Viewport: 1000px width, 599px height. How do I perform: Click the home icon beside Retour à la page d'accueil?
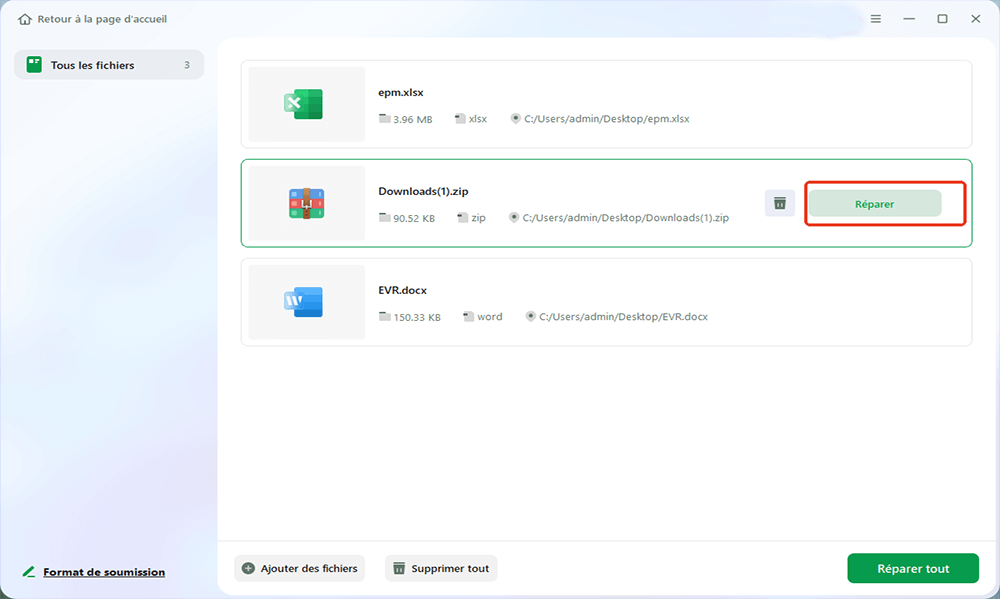pyautogui.click(x=25, y=19)
